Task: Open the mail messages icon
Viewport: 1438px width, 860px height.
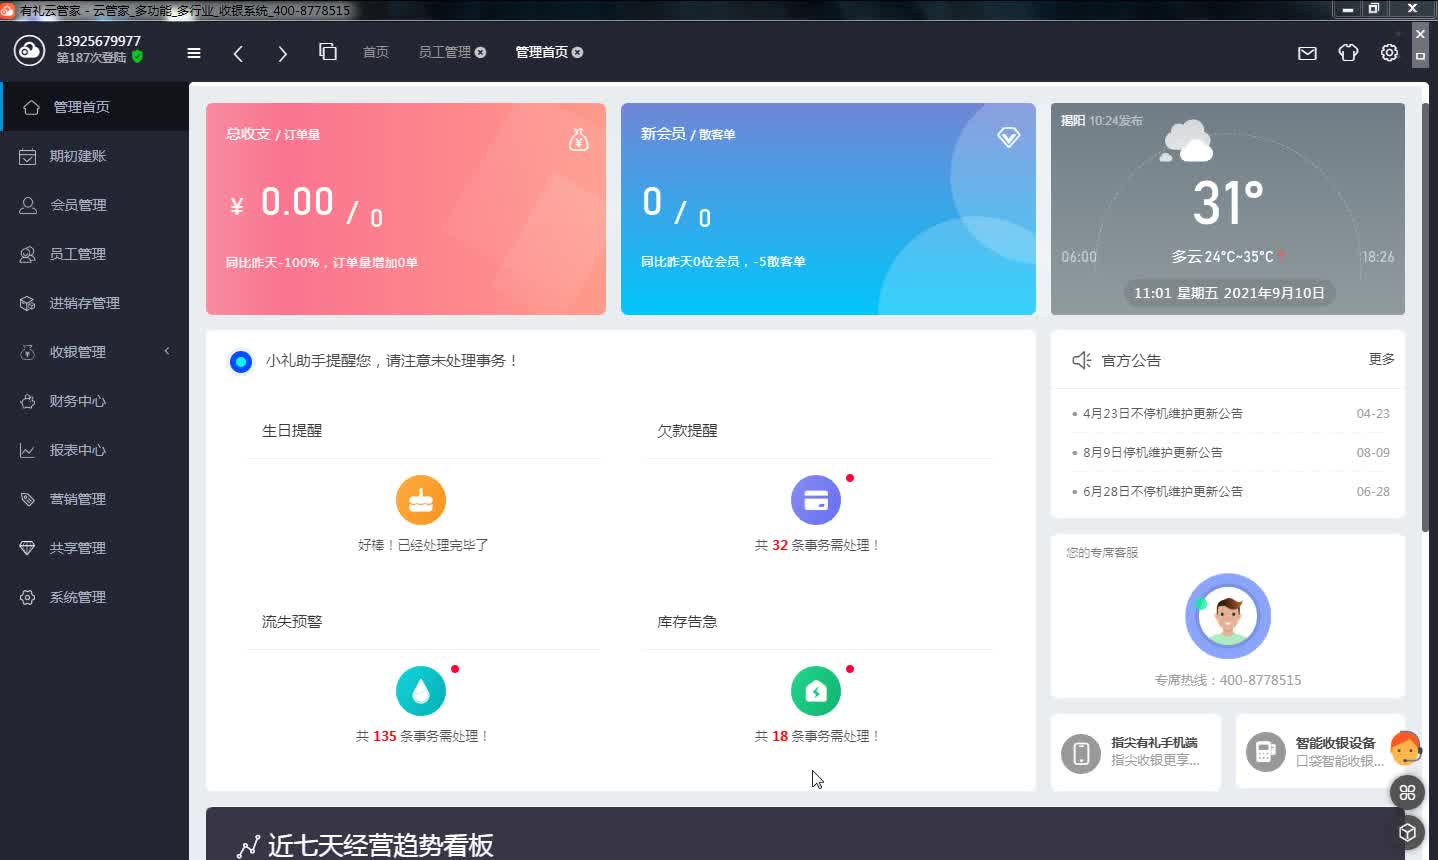Action: click(1307, 53)
